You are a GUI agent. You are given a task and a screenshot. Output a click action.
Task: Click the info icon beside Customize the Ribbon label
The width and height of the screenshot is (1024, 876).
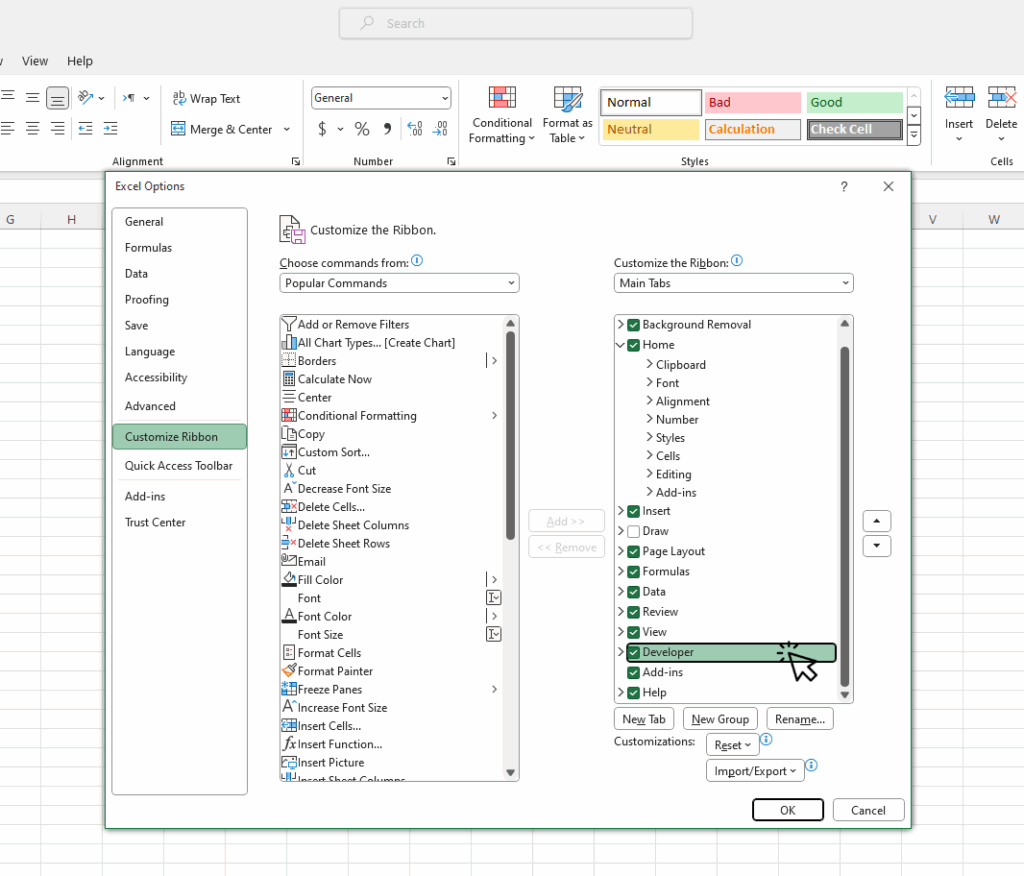click(737, 261)
